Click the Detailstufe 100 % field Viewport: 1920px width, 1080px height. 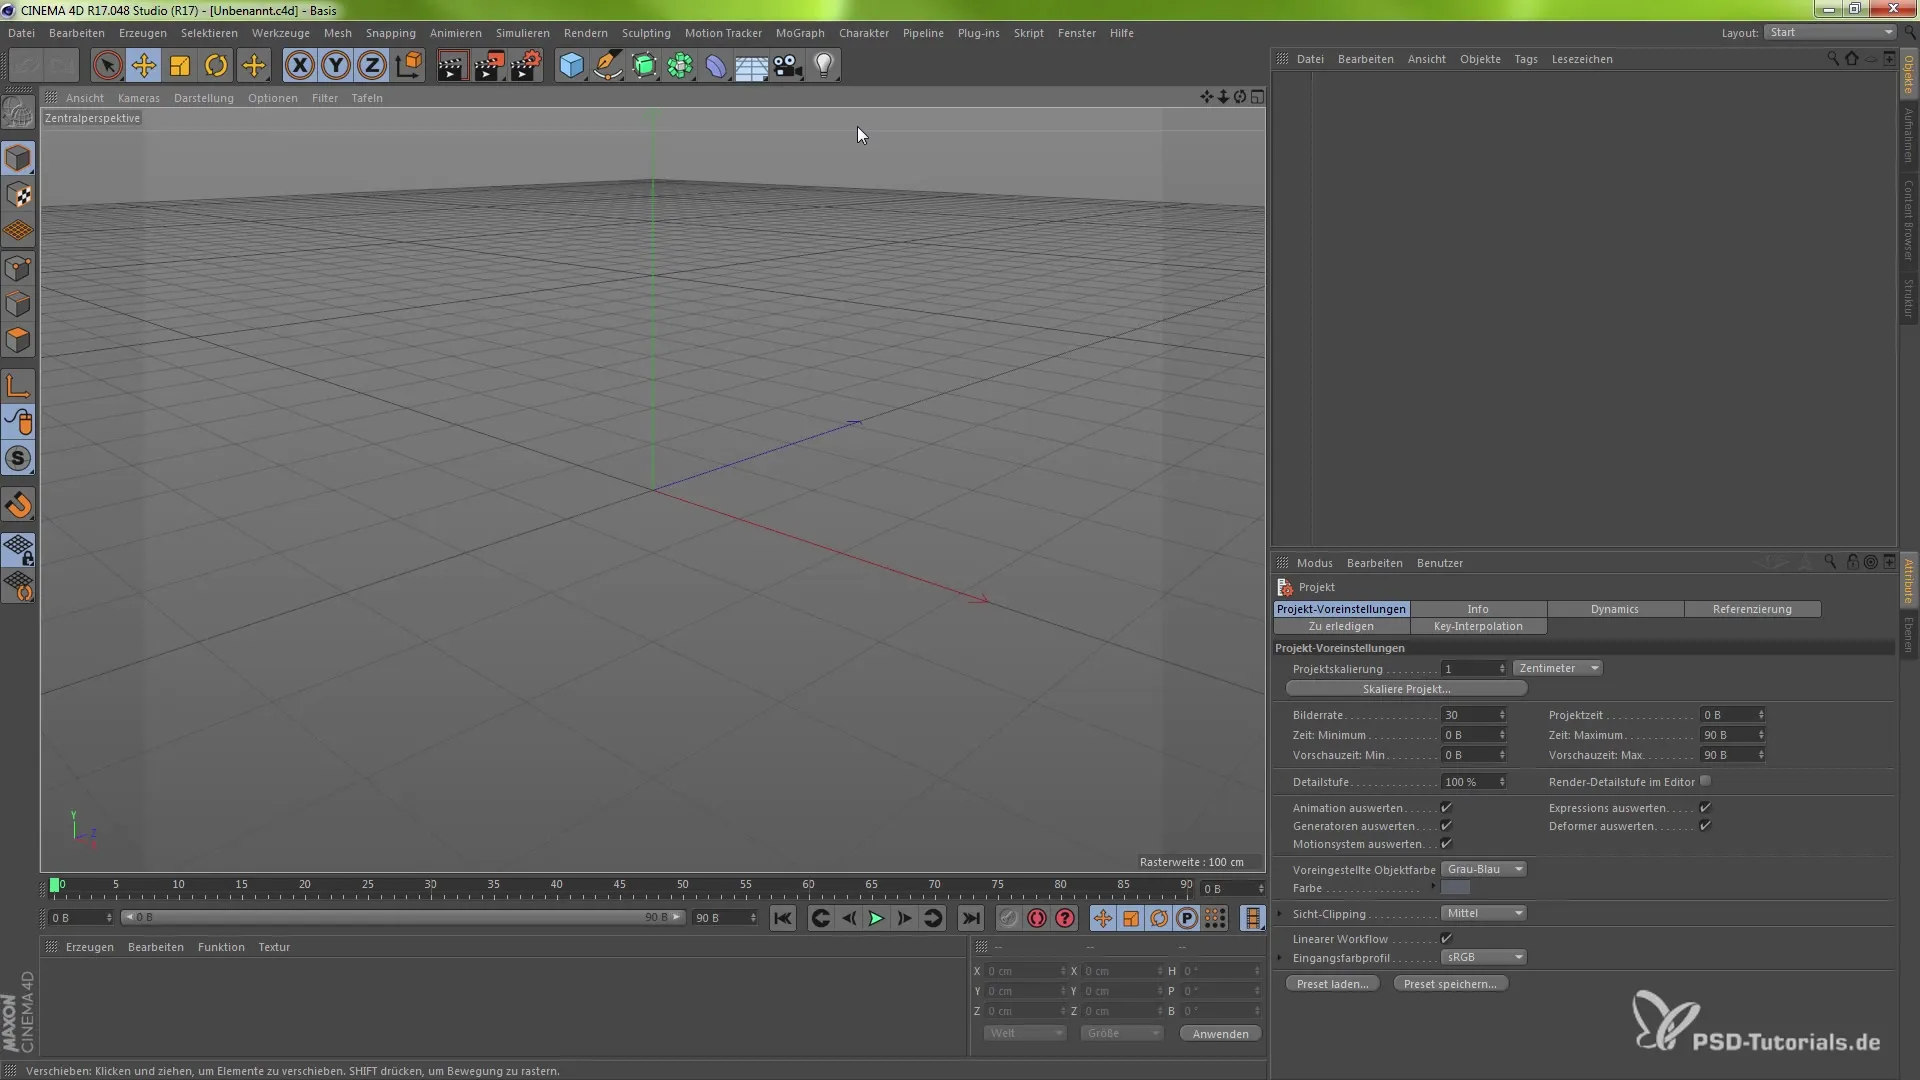coord(1472,782)
